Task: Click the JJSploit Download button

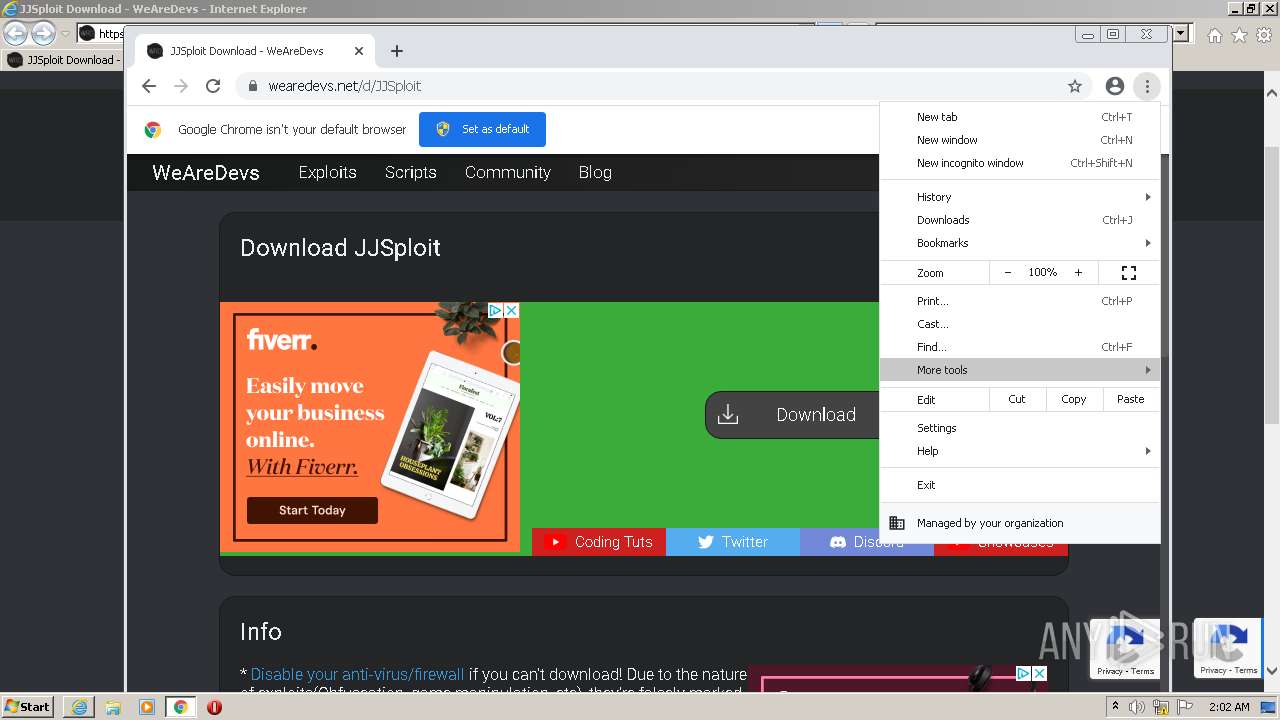Action: point(792,414)
